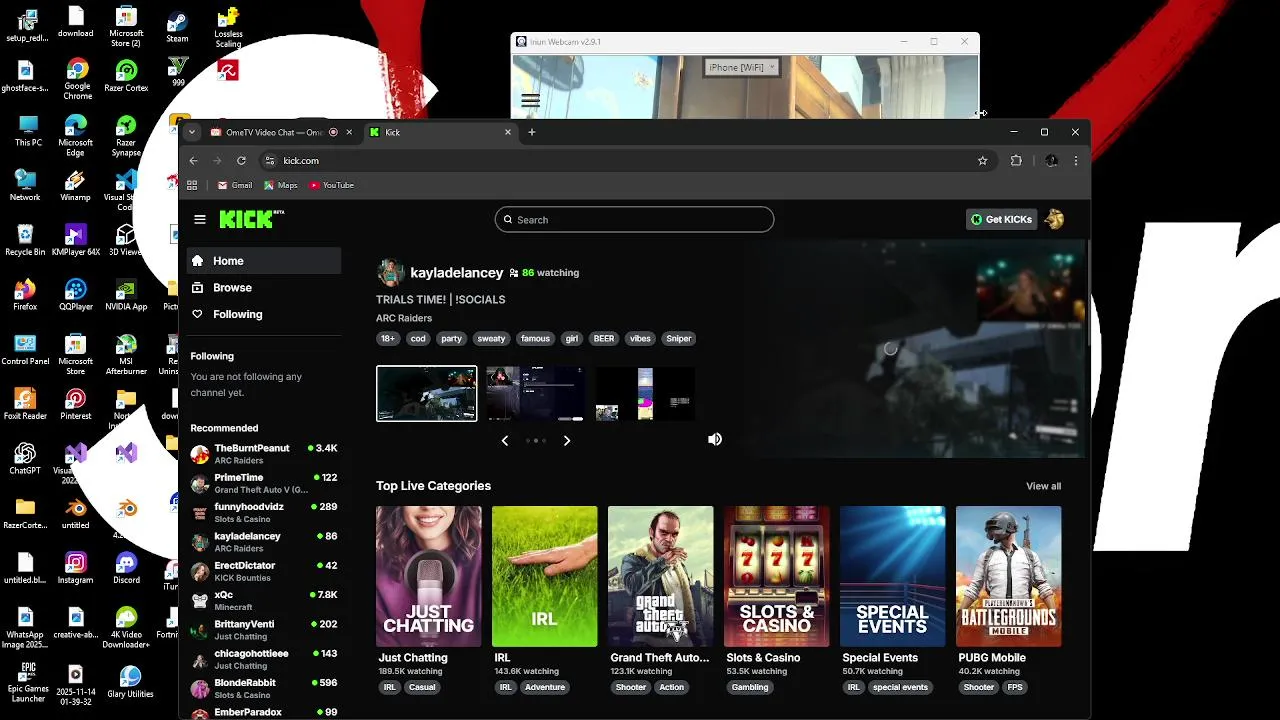This screenshot has width=1280, height=720.
Task: Click View all for Top Live Categories
Action: coord(1043,486)
